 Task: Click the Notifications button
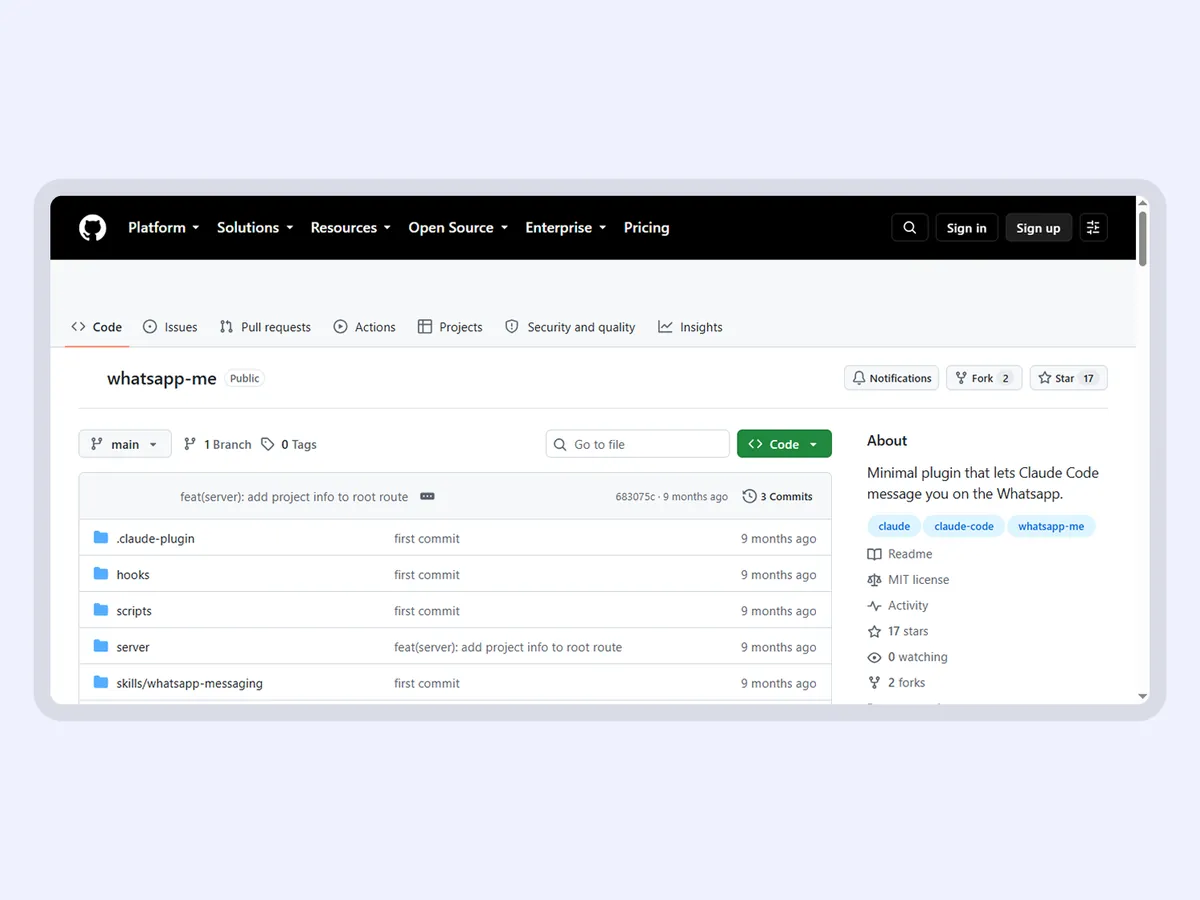892,378
